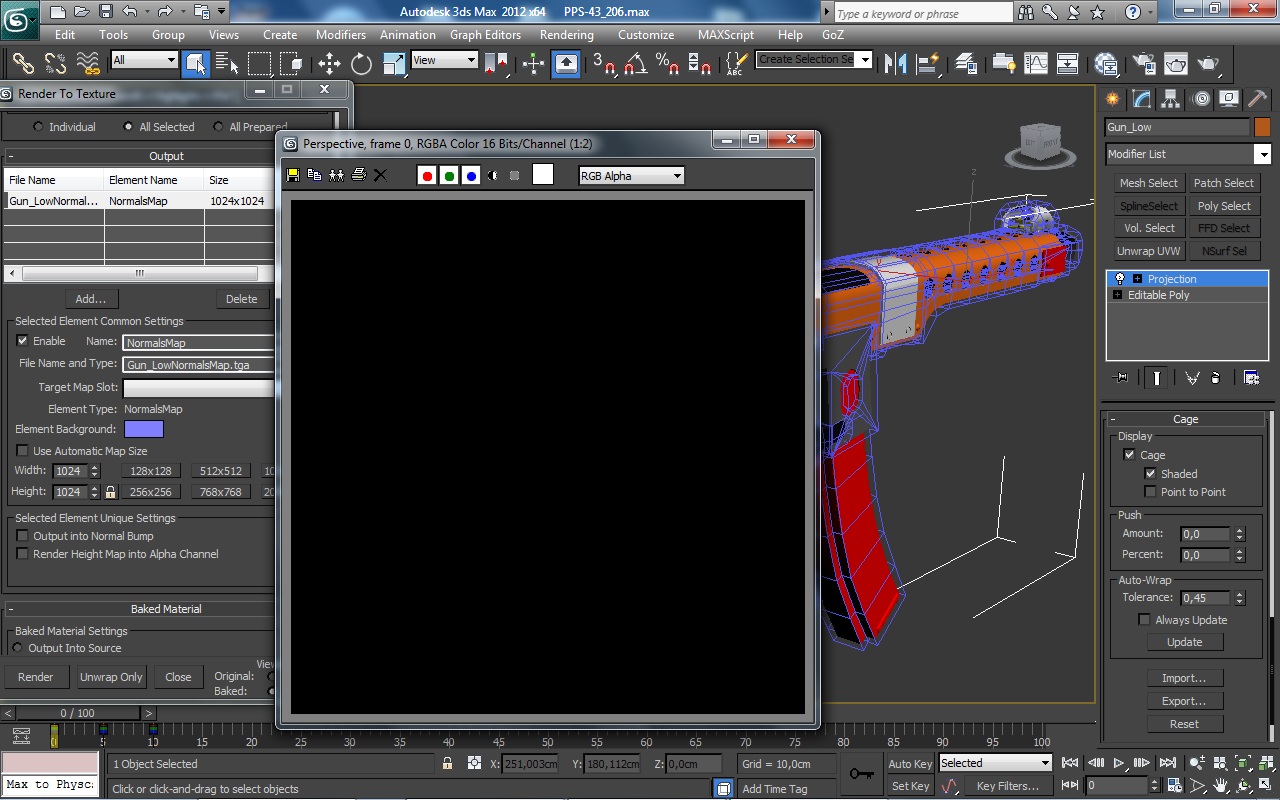Viewport: 1280px width, 800px height.
Task: Toggle the 3D Snaps tool
Action: pyautogui.click(x=603, y=64)
